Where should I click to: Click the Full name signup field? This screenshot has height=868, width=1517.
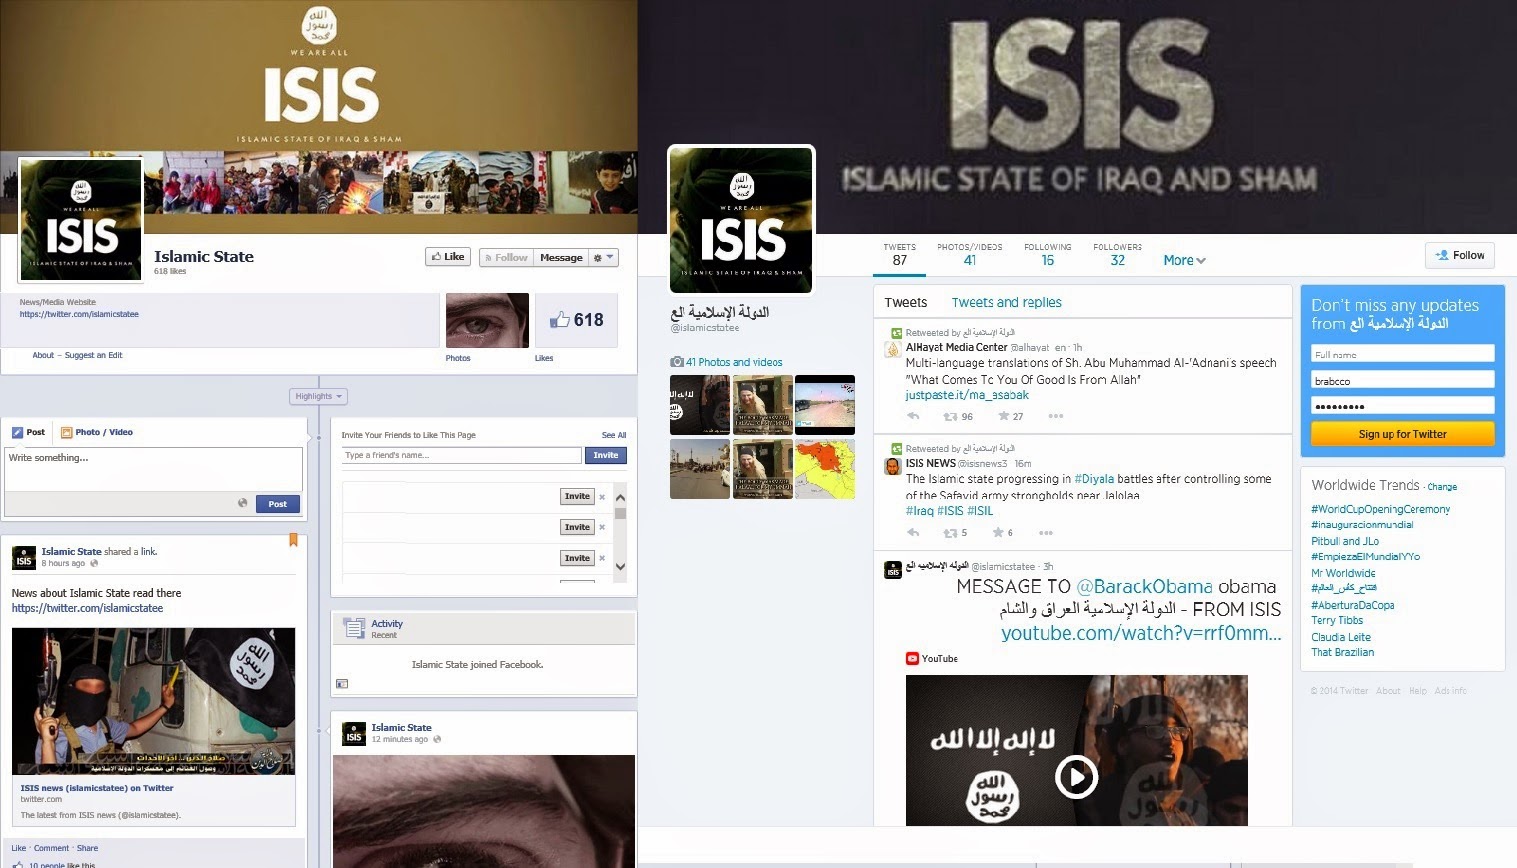(x=1403, y=354)
